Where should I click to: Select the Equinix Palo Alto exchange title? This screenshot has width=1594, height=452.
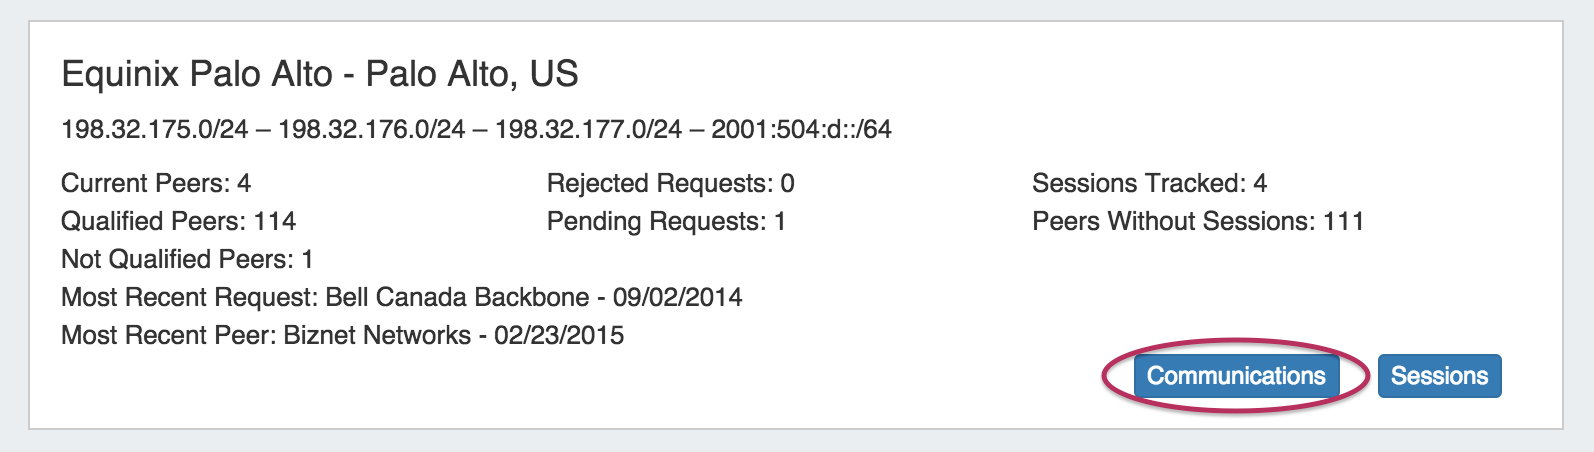(x=320, y=74)
